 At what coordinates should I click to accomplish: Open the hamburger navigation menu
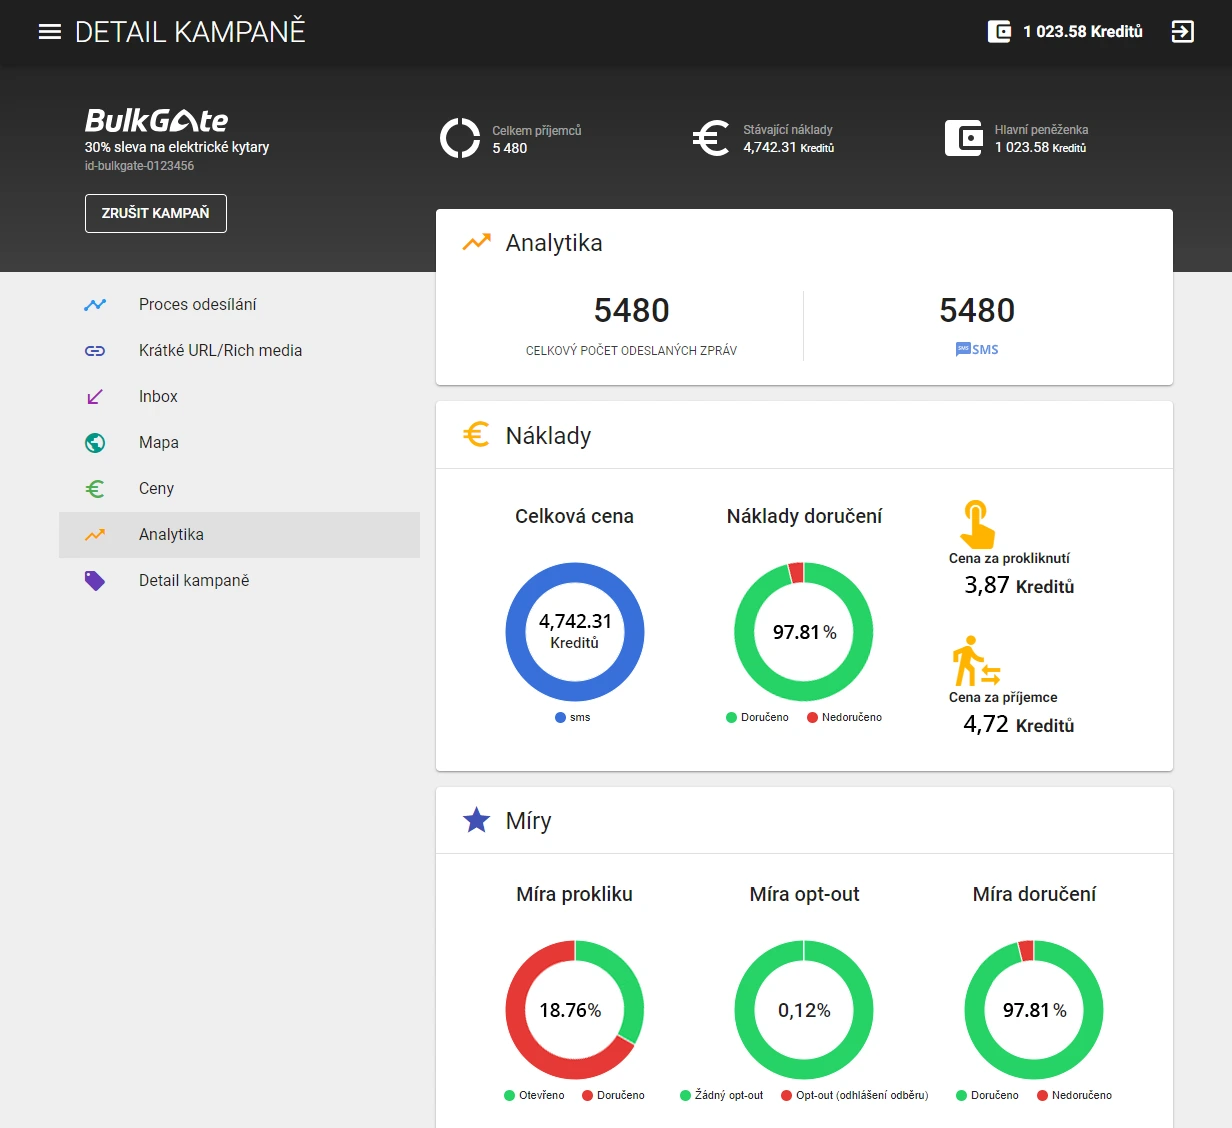click(x=50, y=32)
